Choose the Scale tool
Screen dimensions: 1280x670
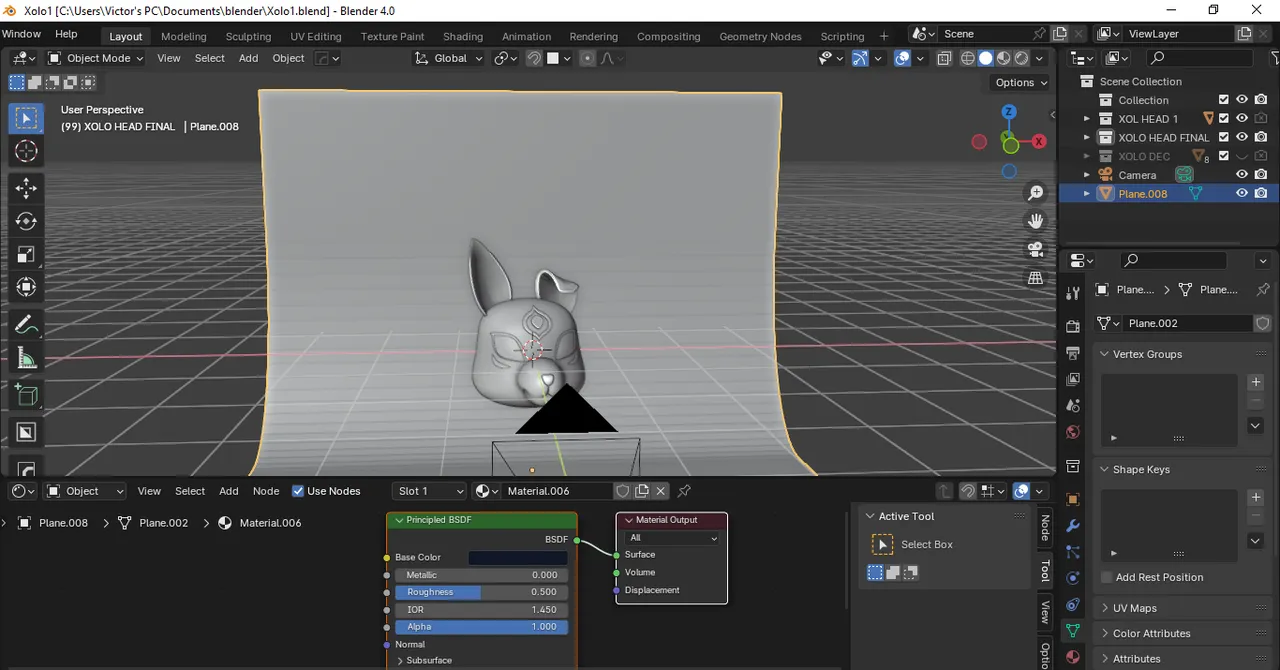point(26,254)
